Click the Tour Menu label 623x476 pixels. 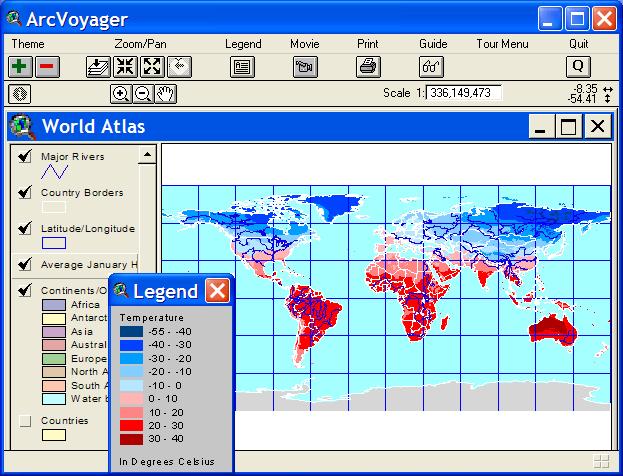501,44
